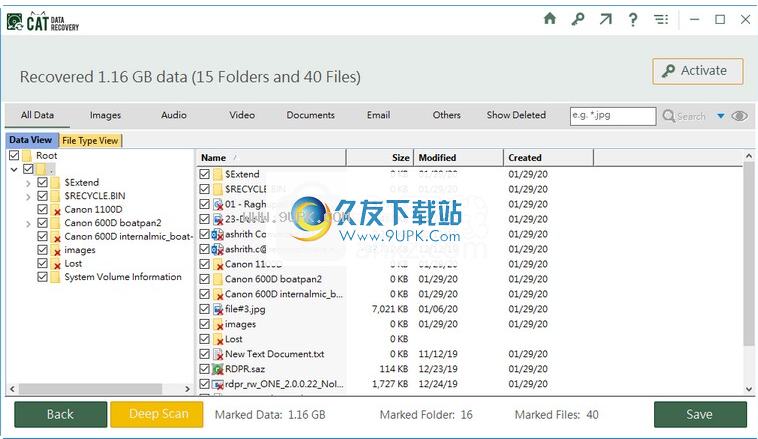Click the Save button
The height and width of the screenshot is (439, 758).
pyautogui.click(x=700, y=414)
